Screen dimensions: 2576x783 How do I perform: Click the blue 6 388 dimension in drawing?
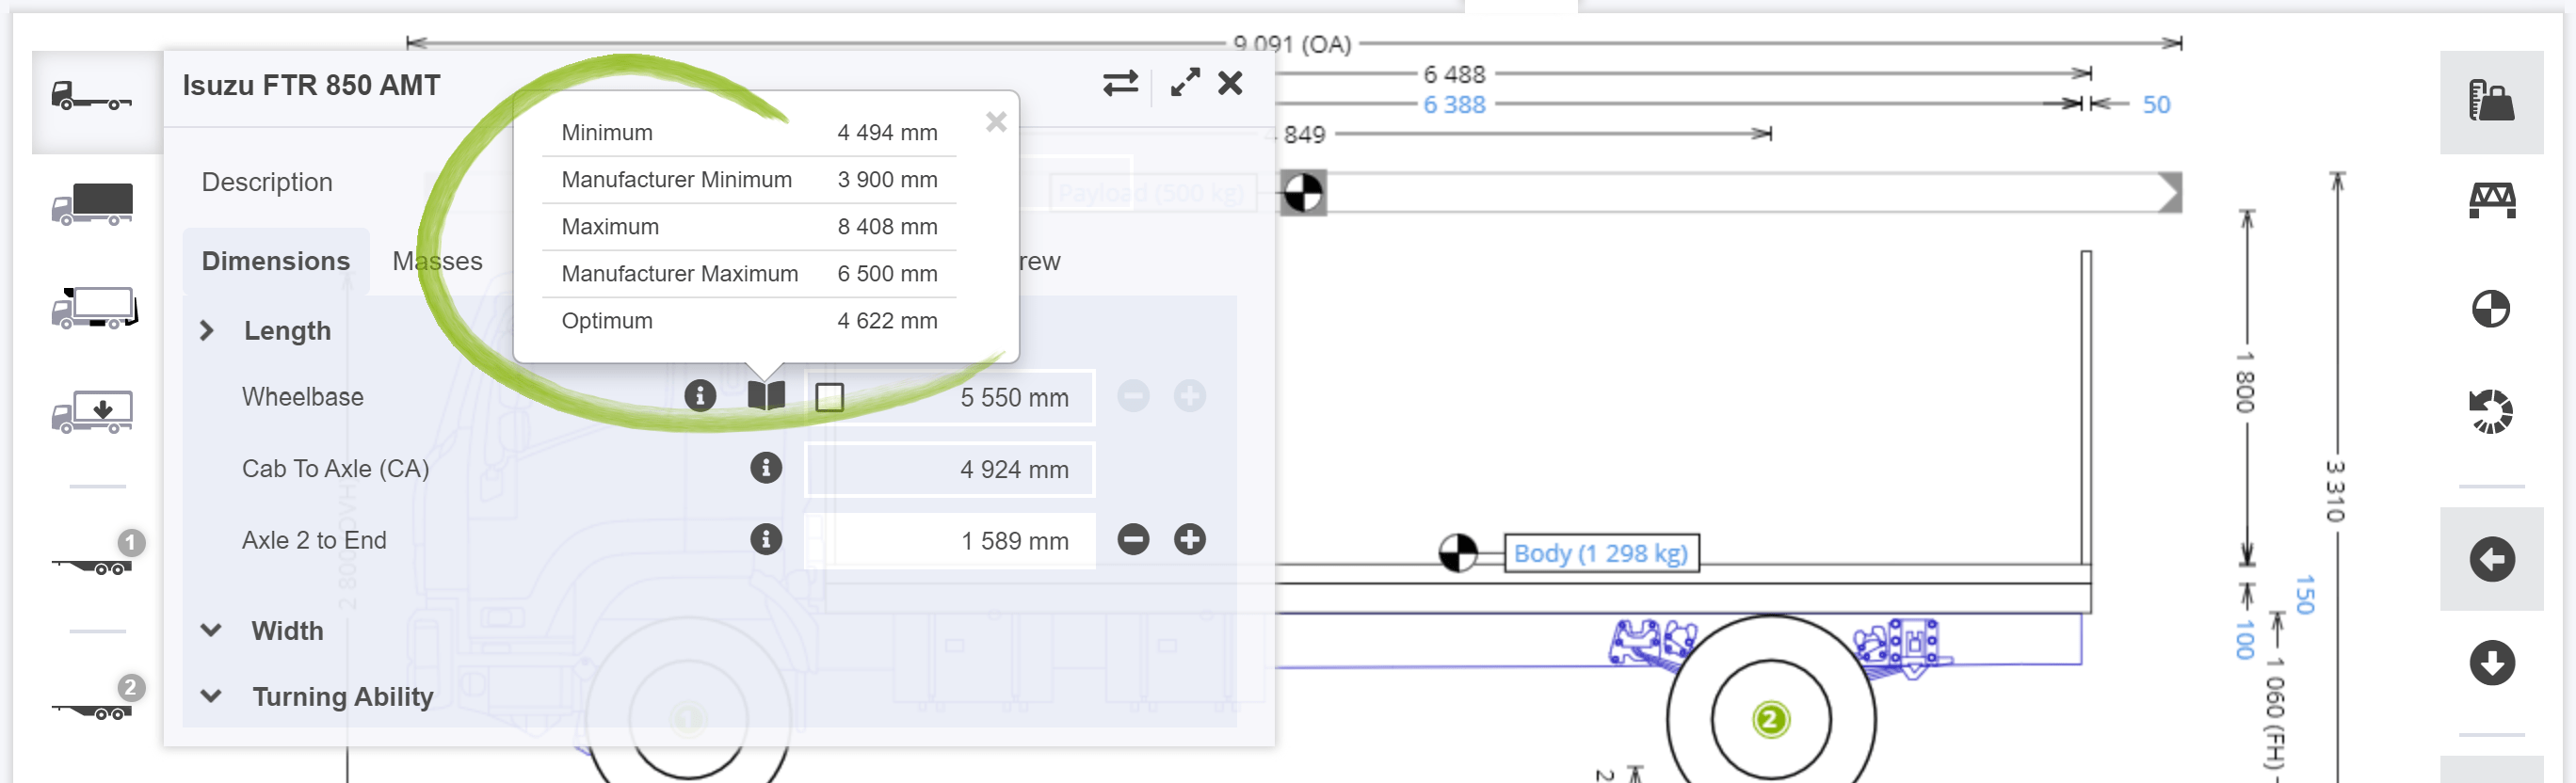[1454, 104]
